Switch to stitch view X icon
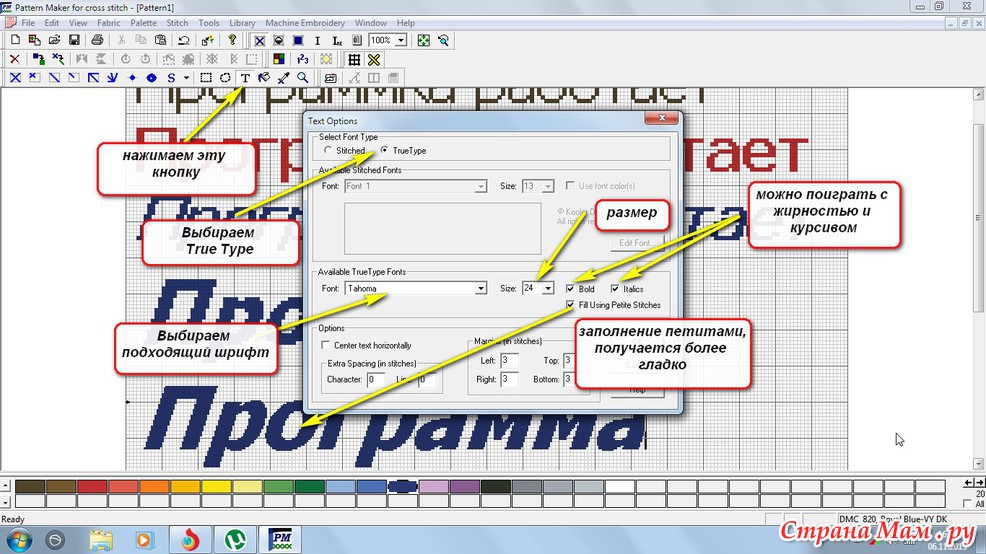Viewport: 986px width, 554px height. 259,40
